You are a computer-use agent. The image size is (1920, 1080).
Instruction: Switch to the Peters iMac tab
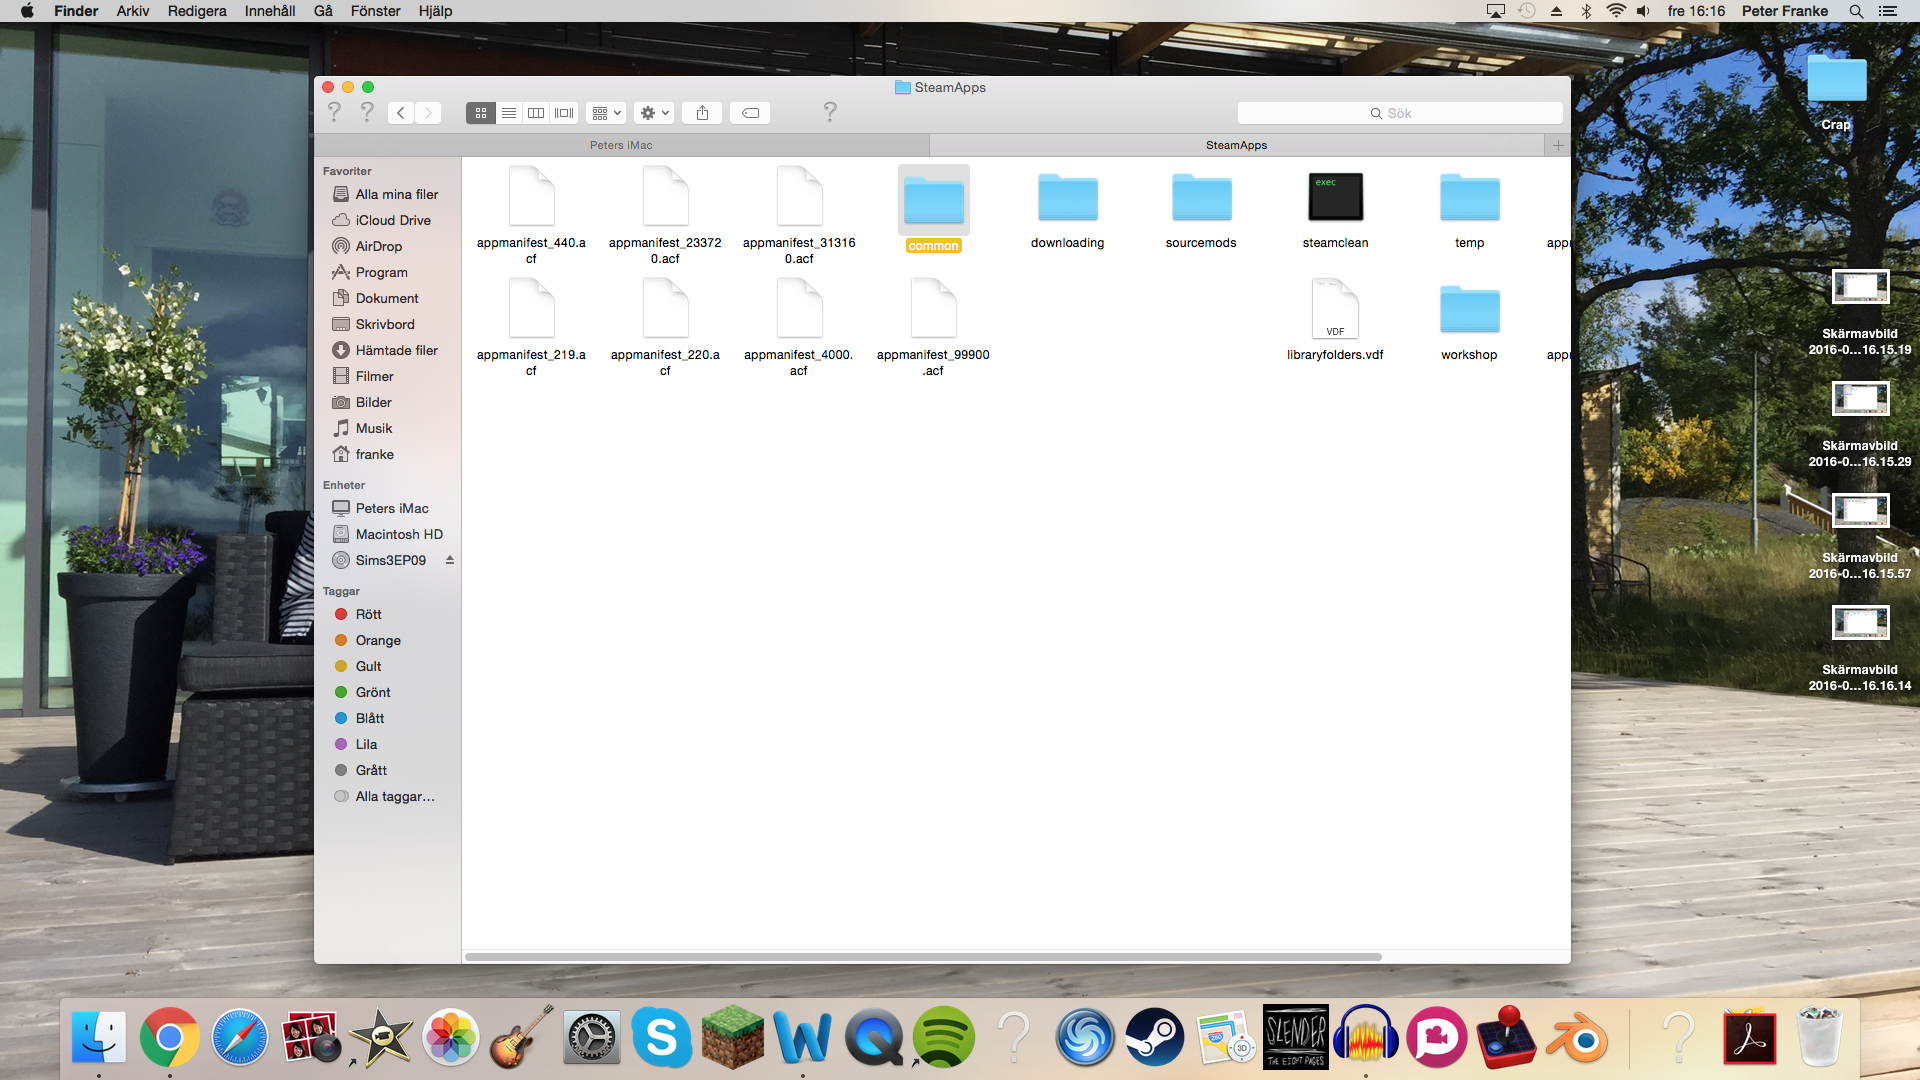coord(621,145)
